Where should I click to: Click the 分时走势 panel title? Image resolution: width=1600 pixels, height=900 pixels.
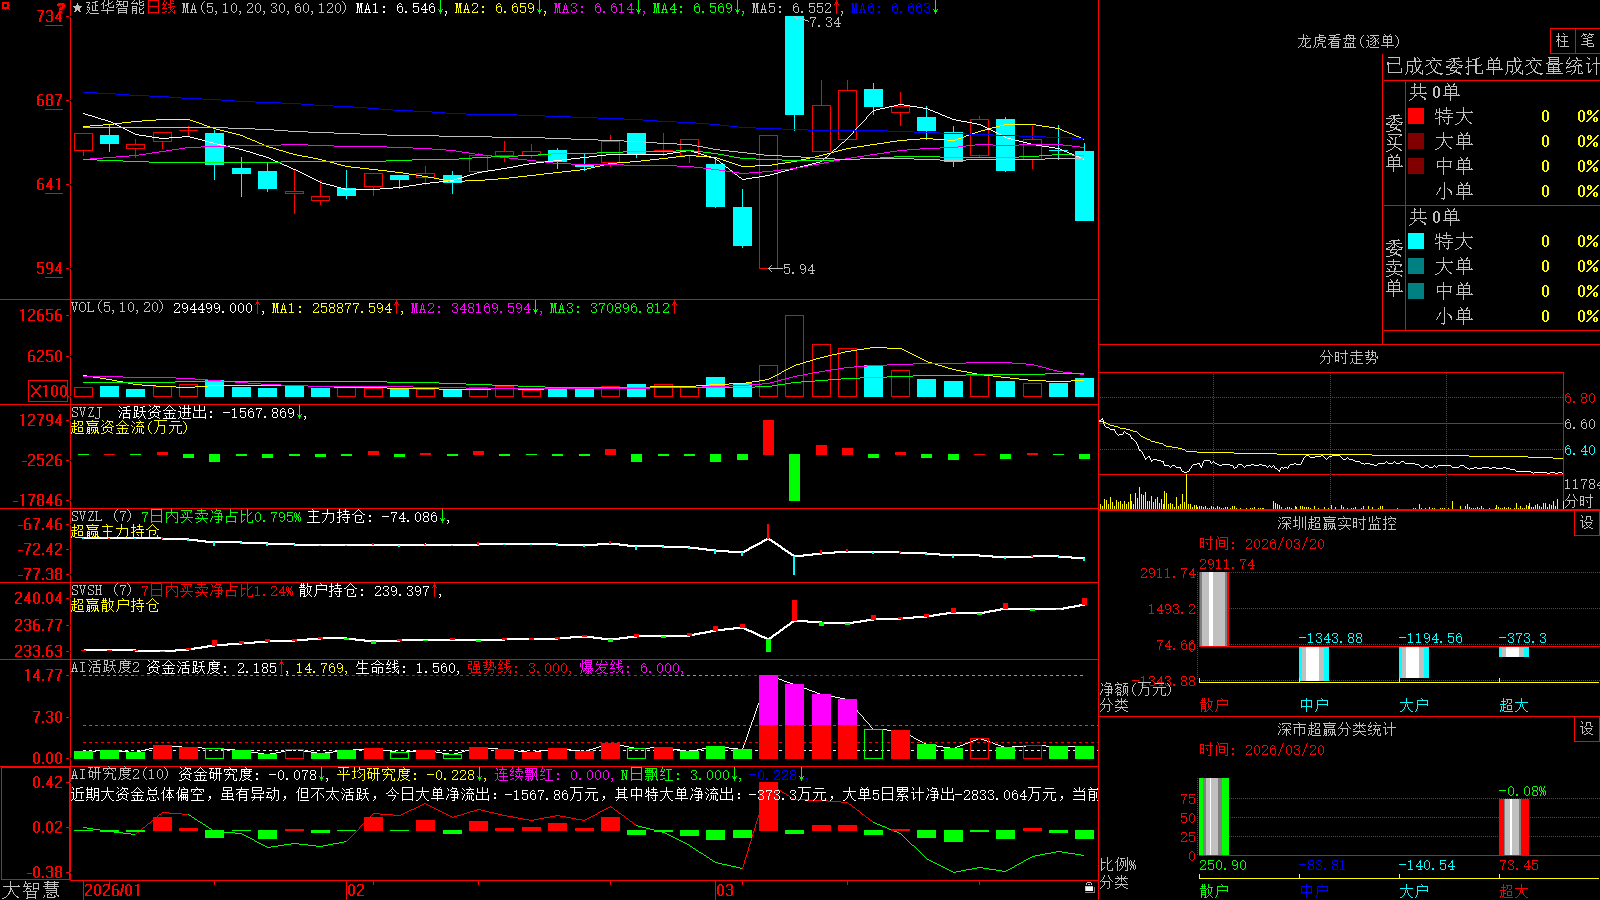click(x=1348, y=357)
